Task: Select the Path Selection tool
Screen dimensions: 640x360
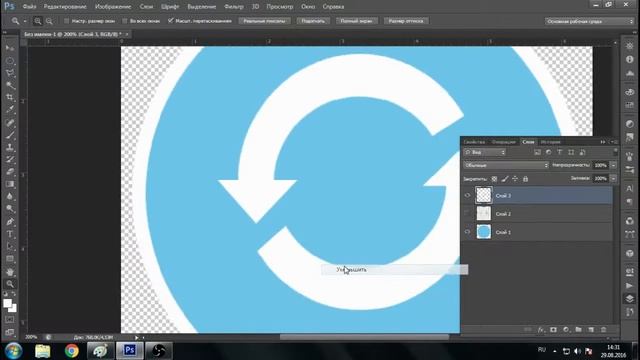Action: [10, 247]
